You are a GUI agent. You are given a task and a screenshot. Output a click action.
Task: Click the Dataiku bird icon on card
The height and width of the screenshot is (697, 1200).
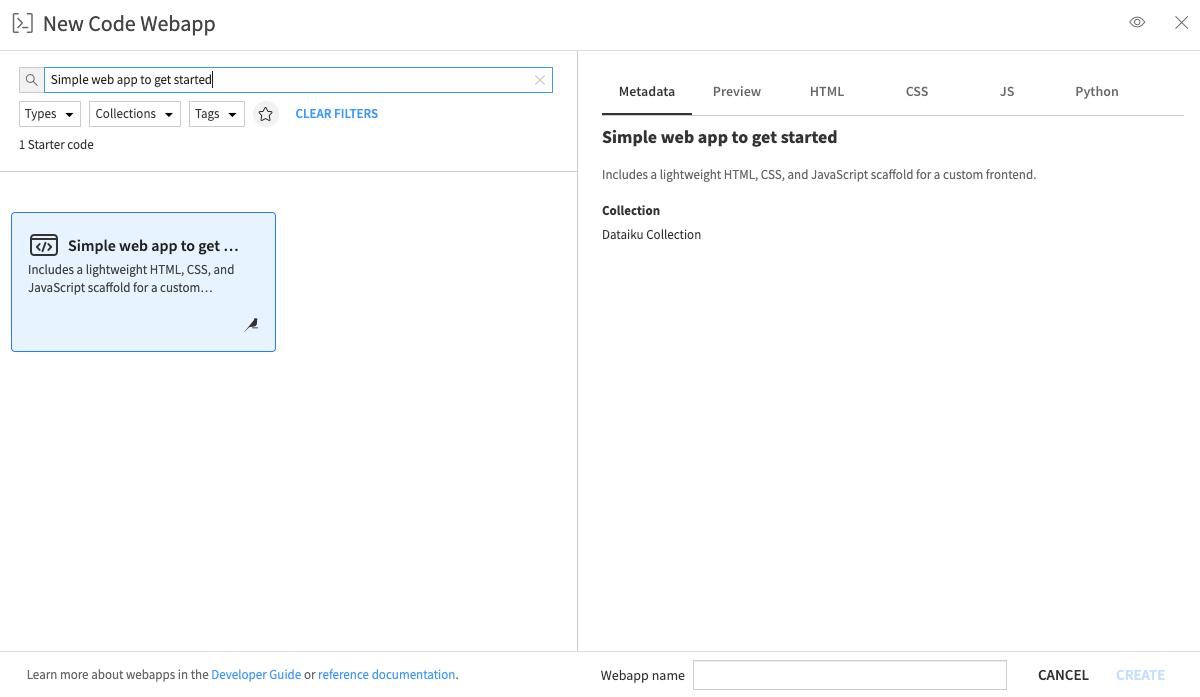[x=252, y=325]
